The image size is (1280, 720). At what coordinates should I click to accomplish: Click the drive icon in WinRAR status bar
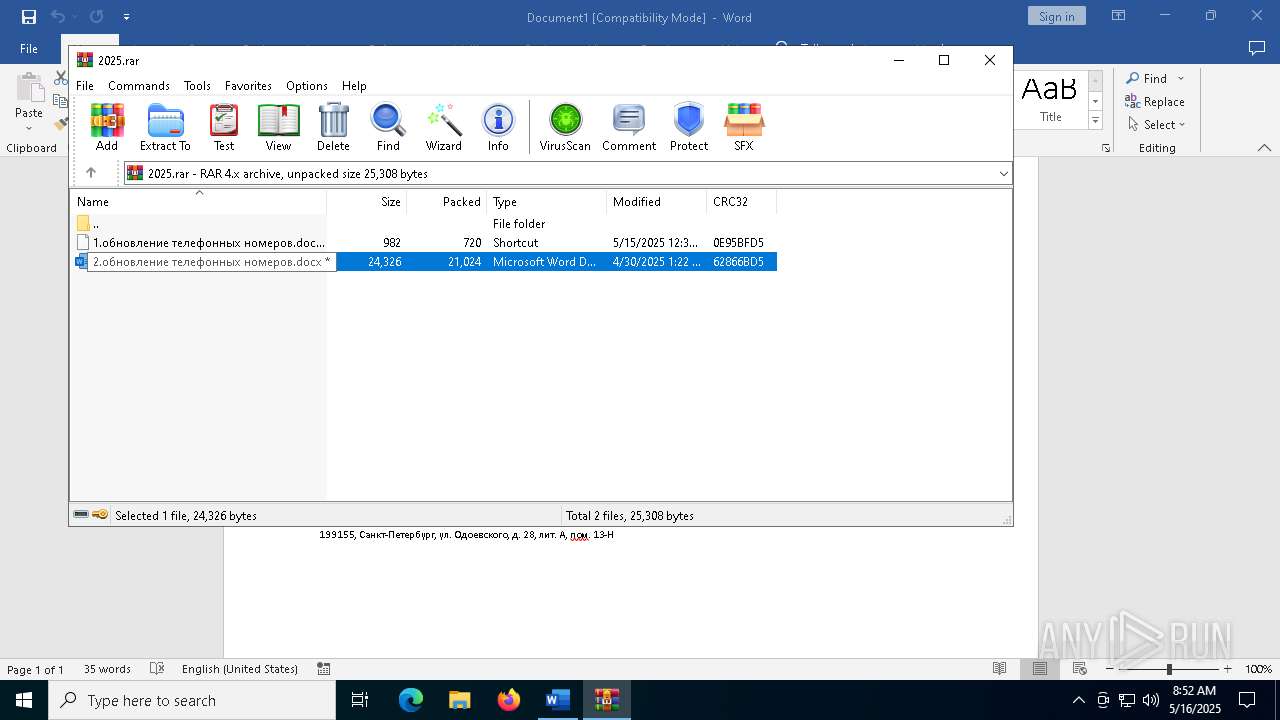point(81,515)
